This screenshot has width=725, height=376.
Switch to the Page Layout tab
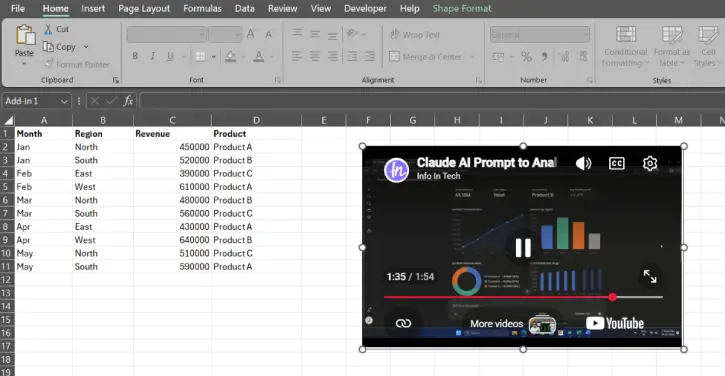point(144,8)
